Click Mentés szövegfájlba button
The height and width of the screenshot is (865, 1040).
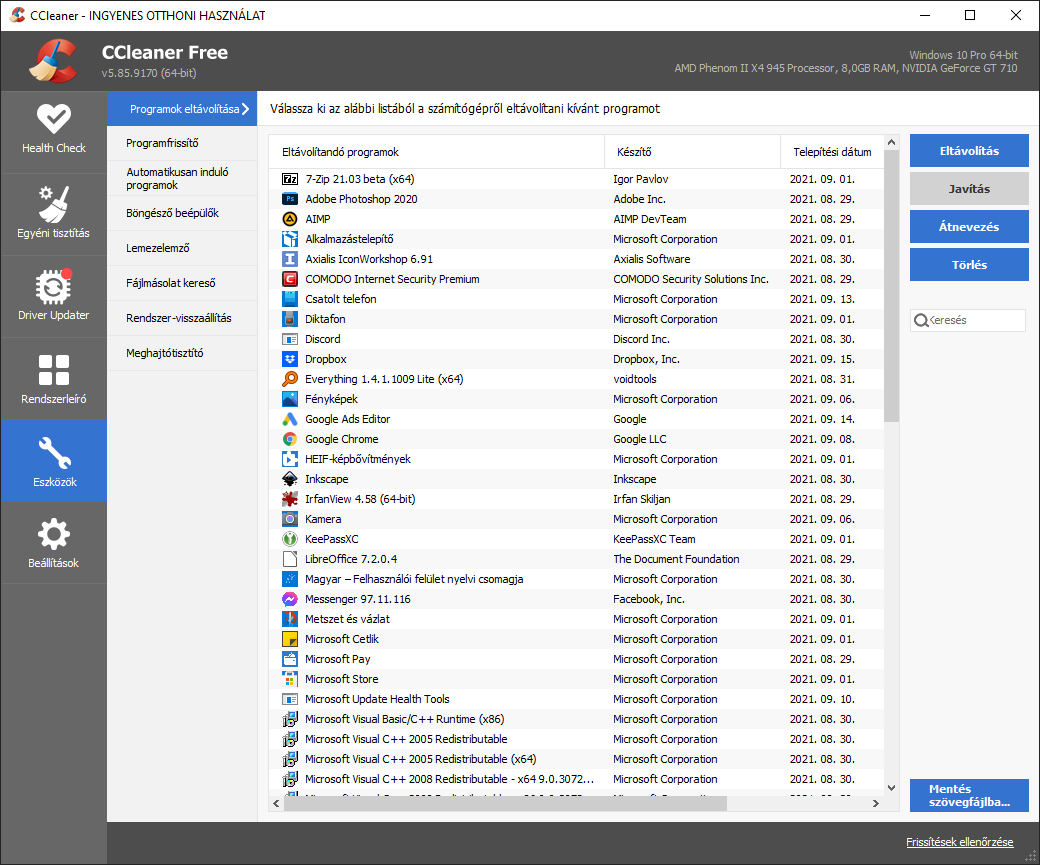pos(969,795)
